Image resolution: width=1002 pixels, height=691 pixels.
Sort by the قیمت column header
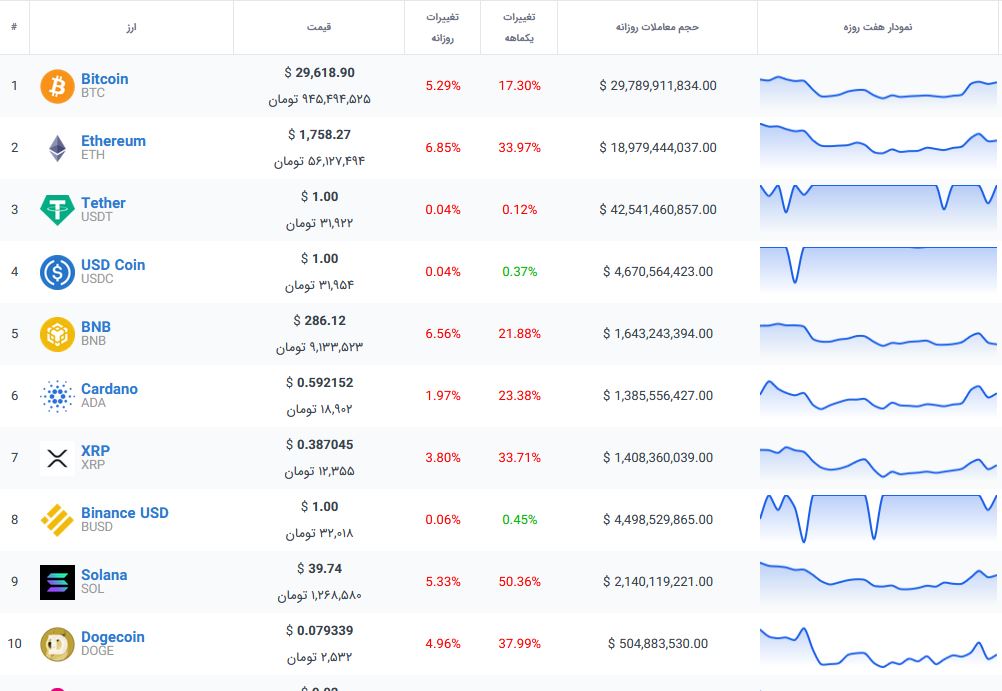(x=319, y=27)
